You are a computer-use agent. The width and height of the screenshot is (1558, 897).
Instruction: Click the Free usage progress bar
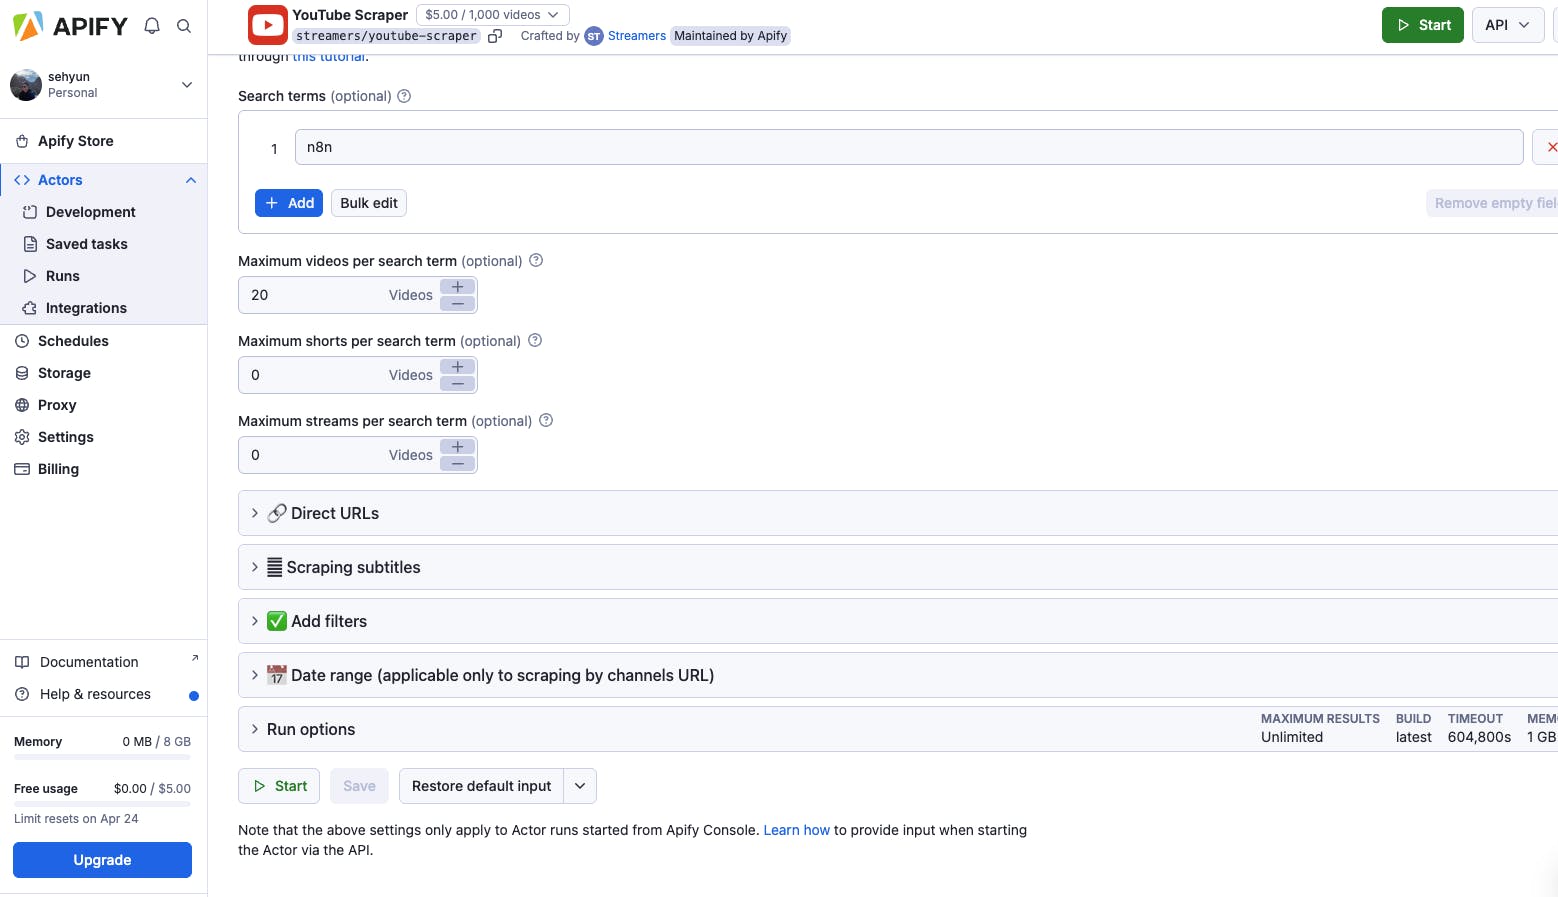102,804
